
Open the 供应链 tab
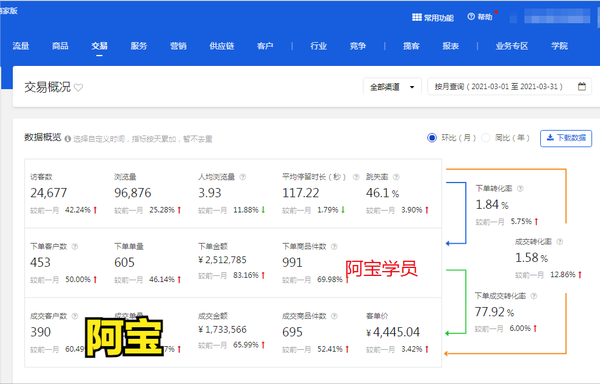(x=222, y=46)
